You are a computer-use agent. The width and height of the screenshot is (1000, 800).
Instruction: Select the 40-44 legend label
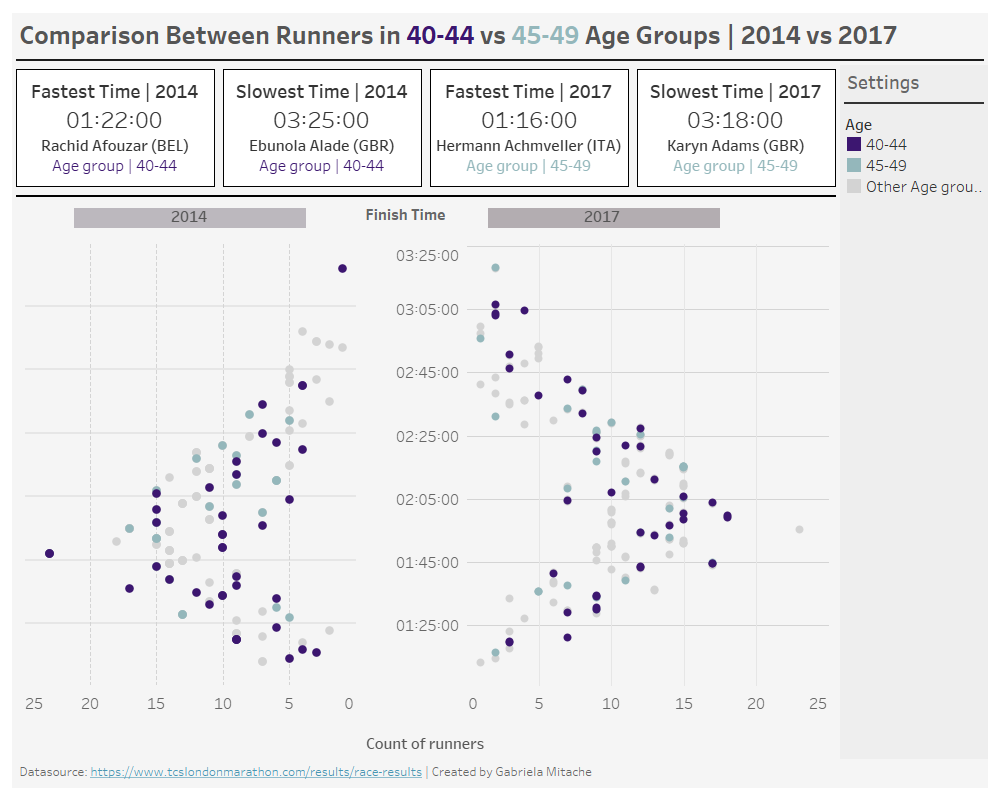886,145
